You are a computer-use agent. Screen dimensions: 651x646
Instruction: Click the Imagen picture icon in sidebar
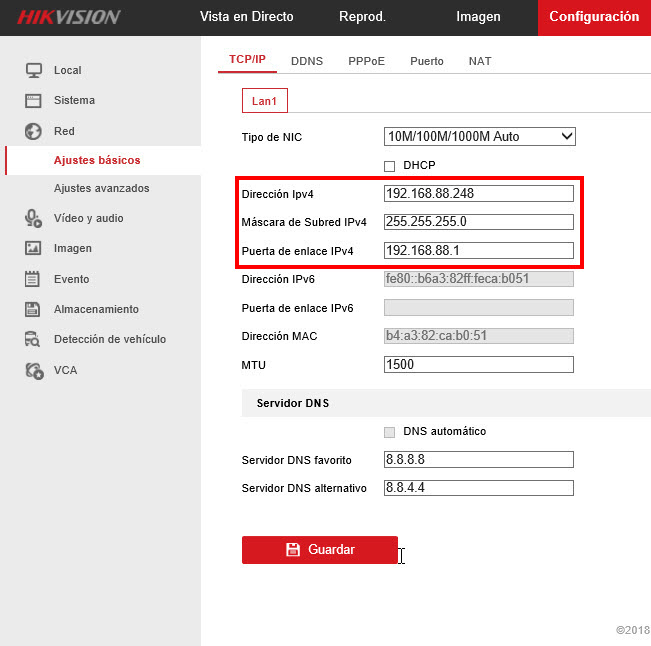tap(33, 248)
